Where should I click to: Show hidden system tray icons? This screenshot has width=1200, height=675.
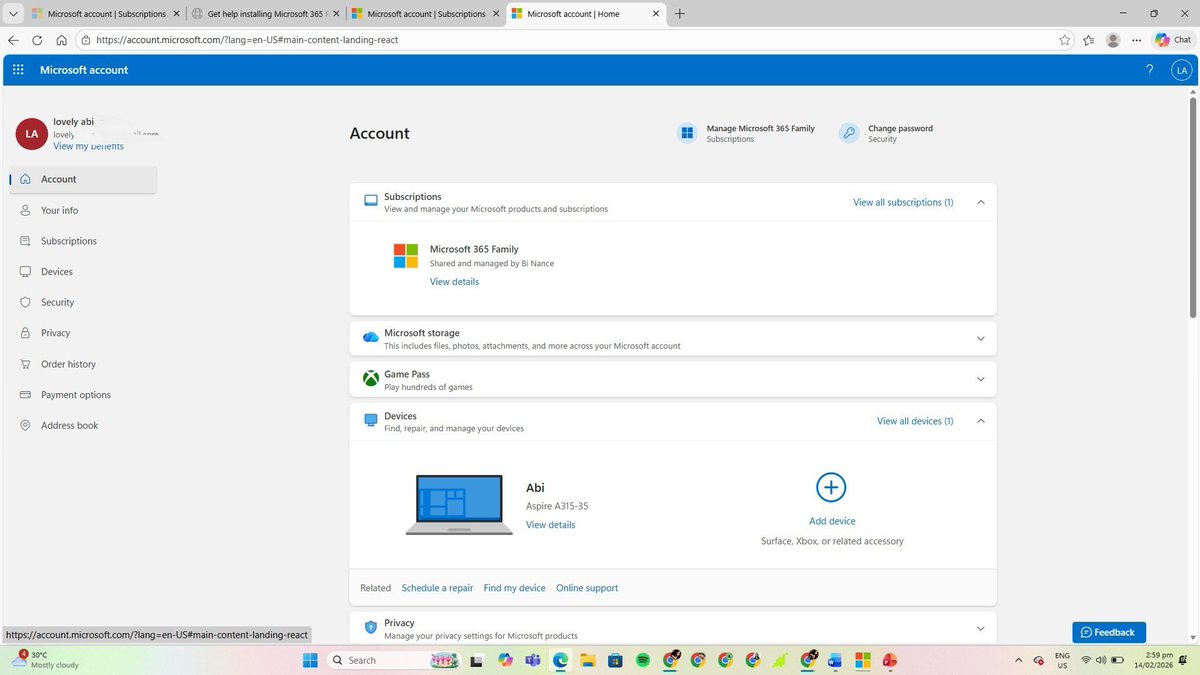point(1018,660)
